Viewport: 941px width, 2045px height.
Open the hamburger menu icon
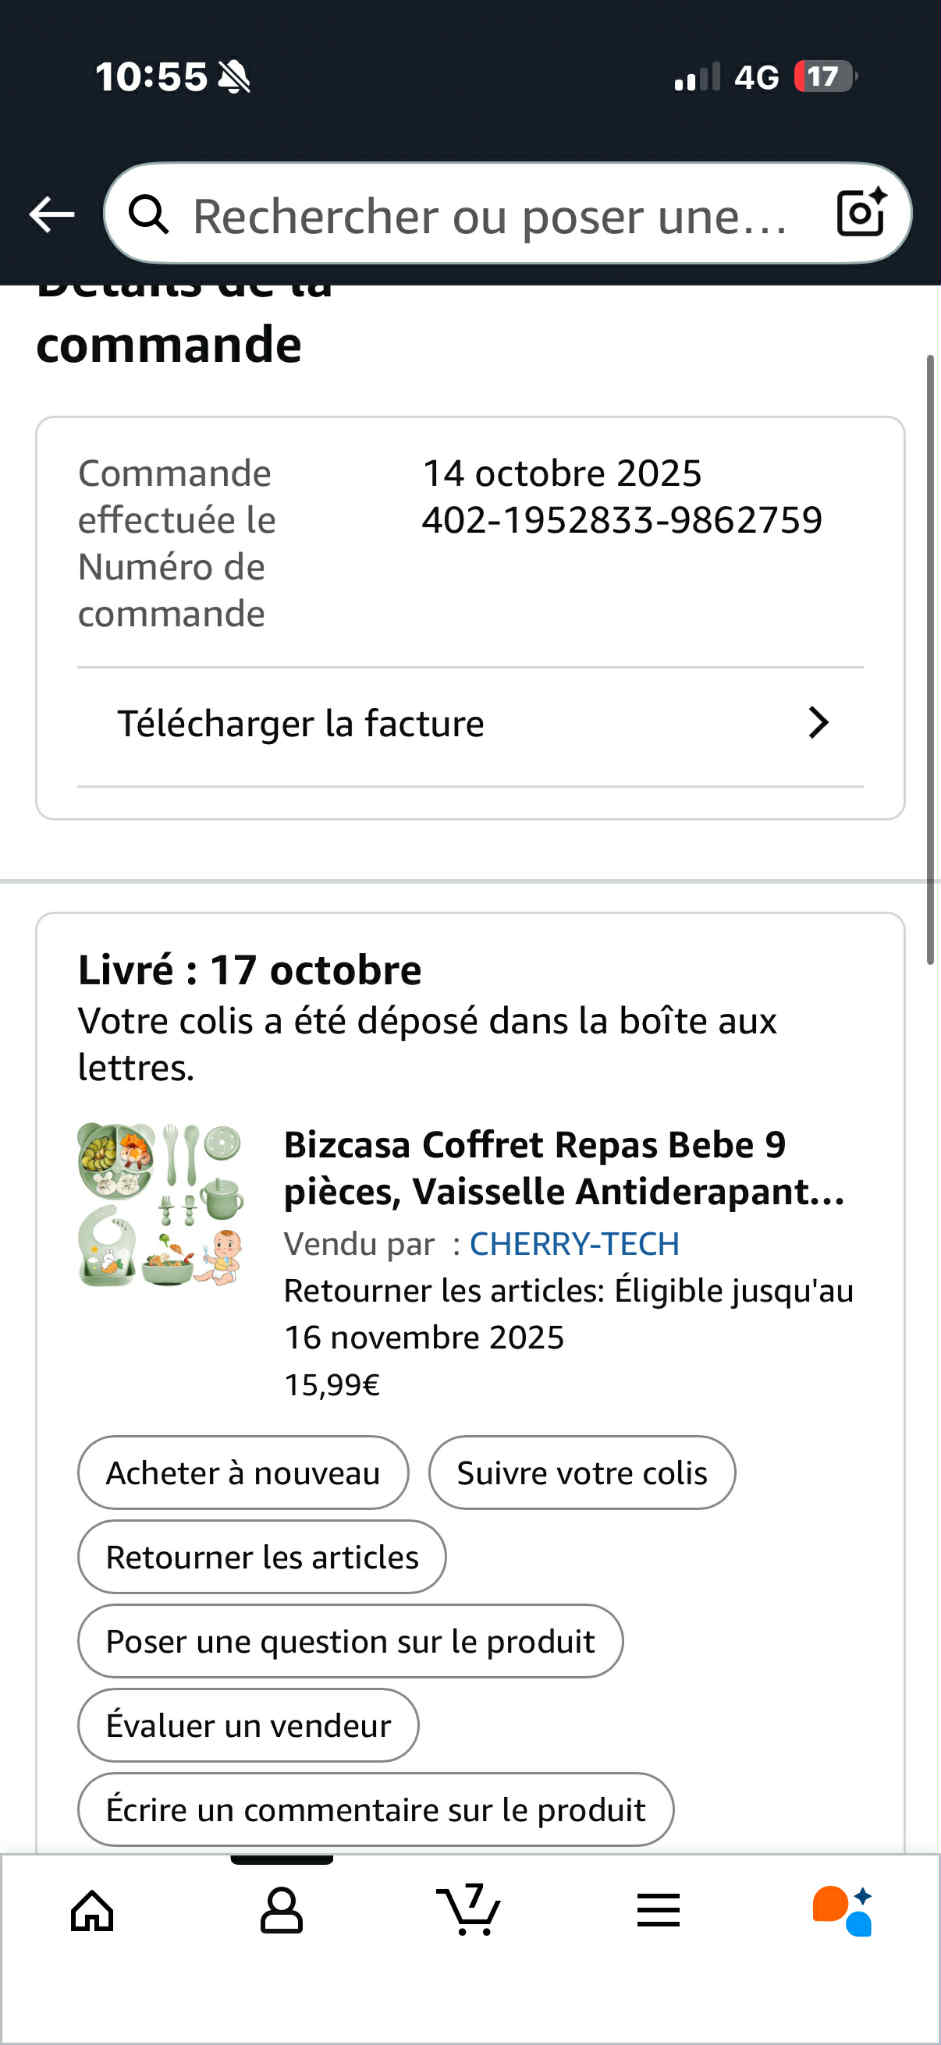pos(658,1910)
